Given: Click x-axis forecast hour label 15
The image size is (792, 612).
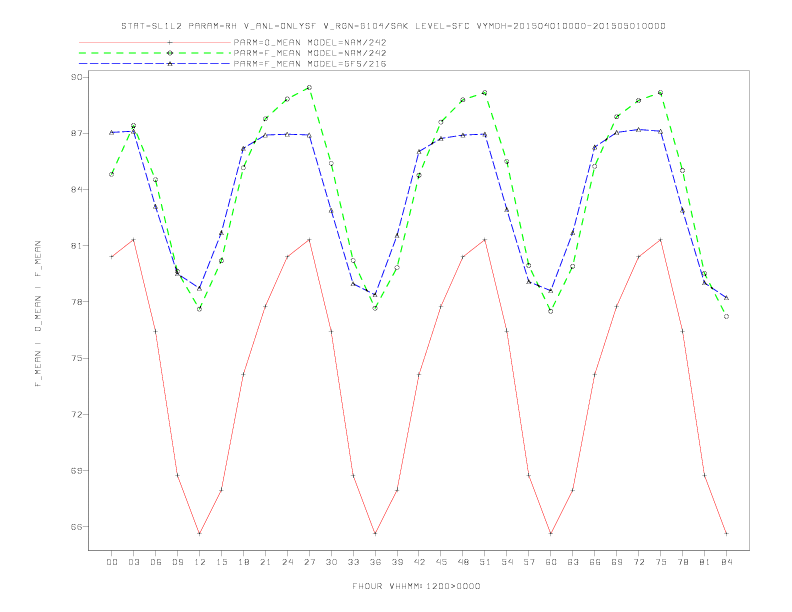Looking at the screenshot, I should pyautogui.click(x=221, y=562).
